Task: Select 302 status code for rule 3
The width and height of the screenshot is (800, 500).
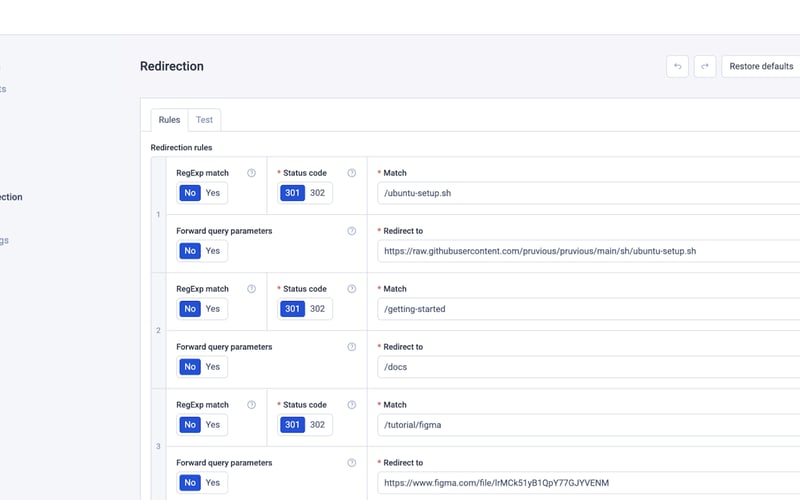Action: point(318,425)
